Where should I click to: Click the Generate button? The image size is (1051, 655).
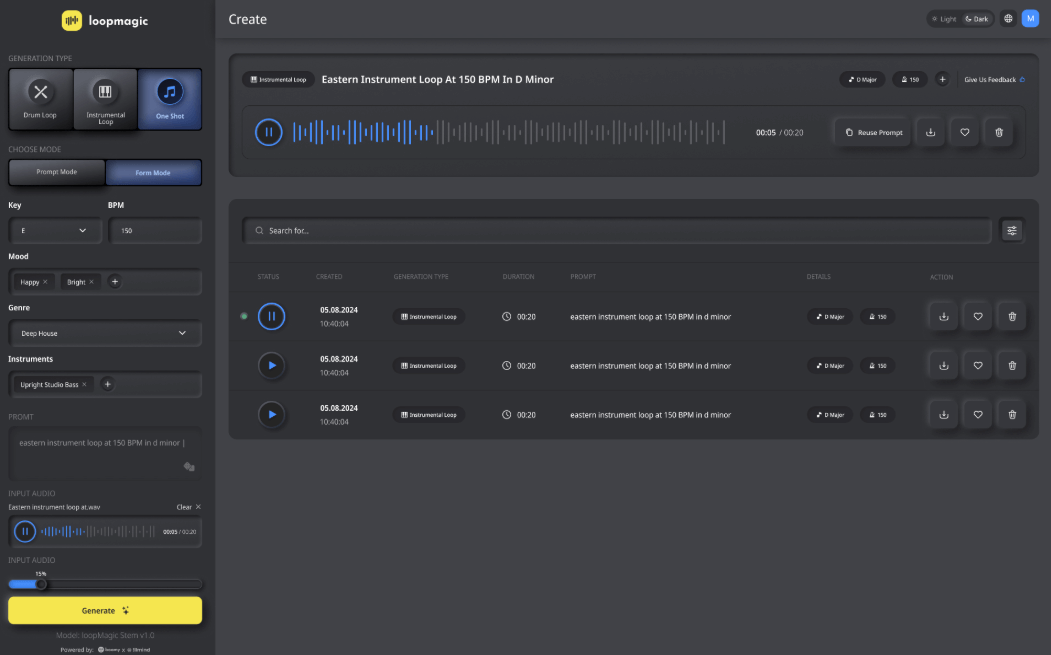104,610
